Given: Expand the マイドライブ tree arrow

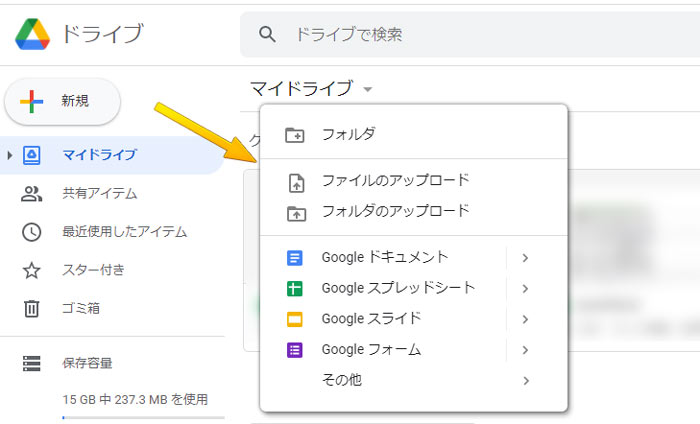Looking at the screenshot, I should coord(9,155).
